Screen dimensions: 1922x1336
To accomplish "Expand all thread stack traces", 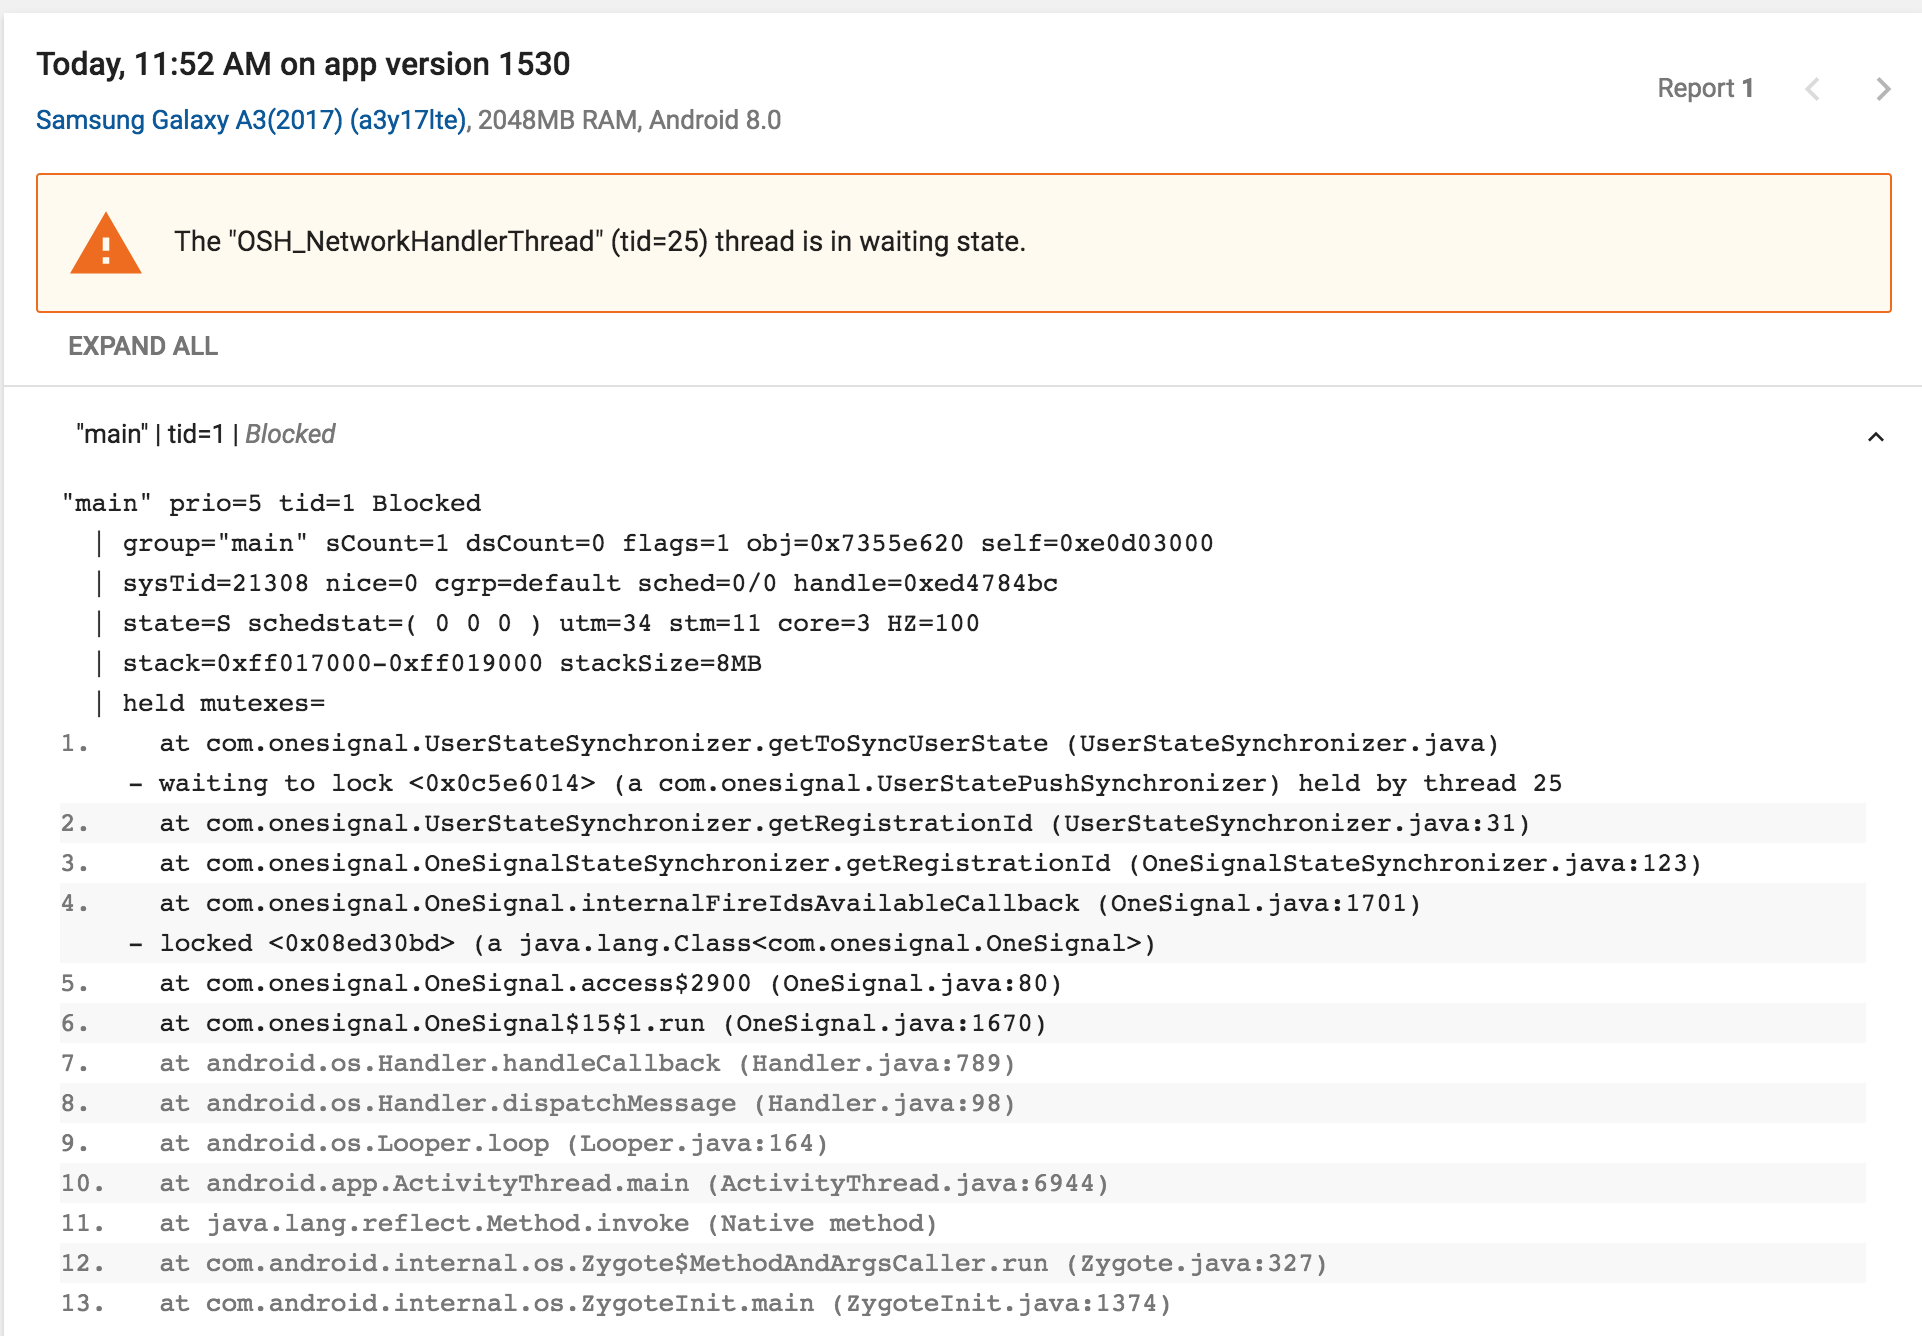I will tap(143, 346).
